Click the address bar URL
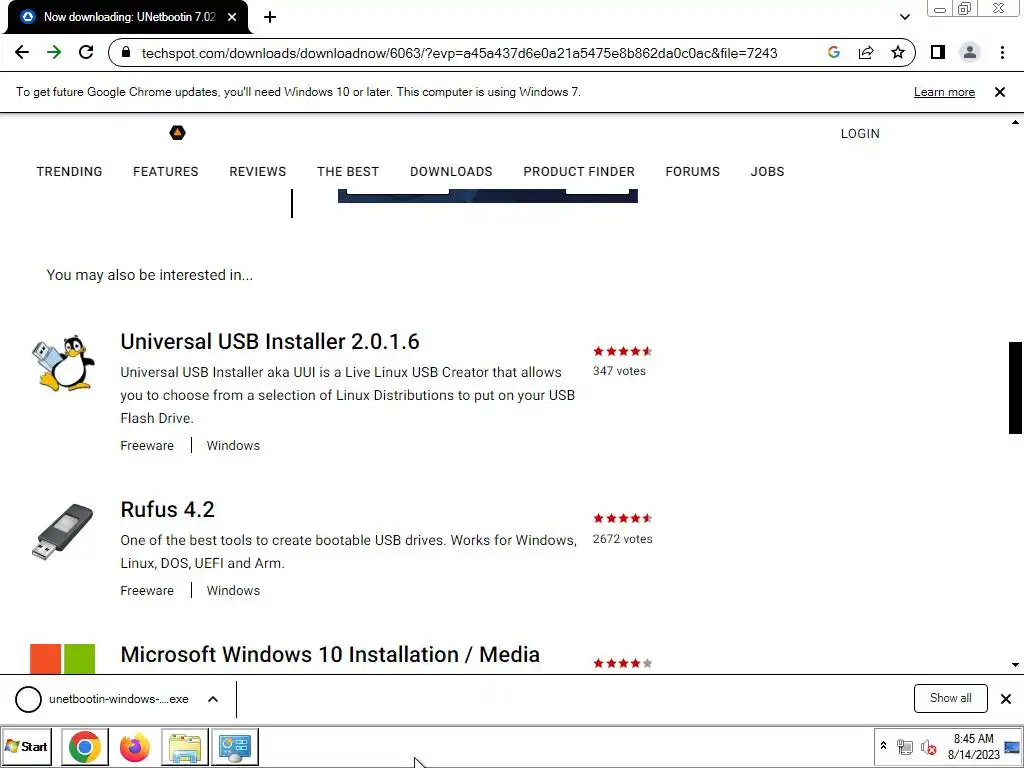This screenshot has width=1024, height=768. coord(459,53)
